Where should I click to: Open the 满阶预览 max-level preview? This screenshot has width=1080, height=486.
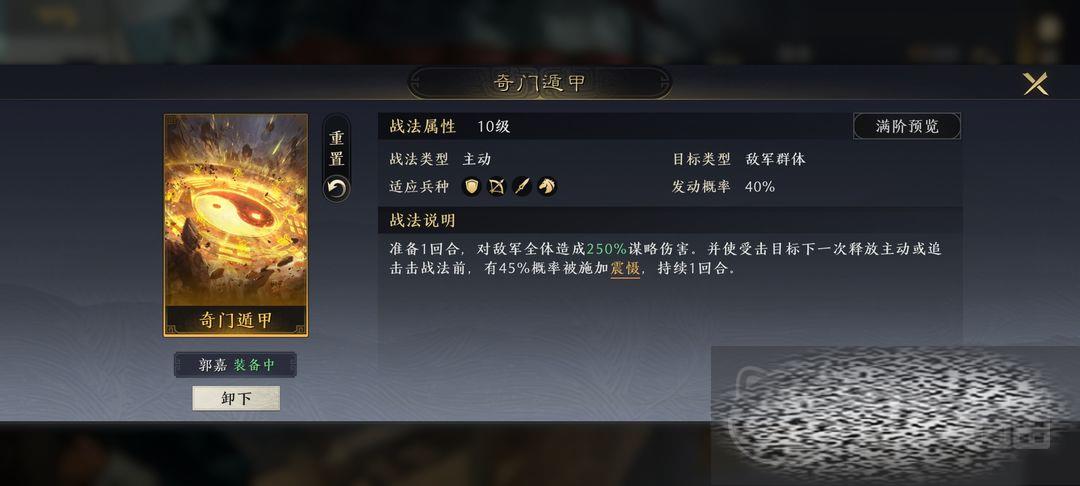tap(907, 126)
